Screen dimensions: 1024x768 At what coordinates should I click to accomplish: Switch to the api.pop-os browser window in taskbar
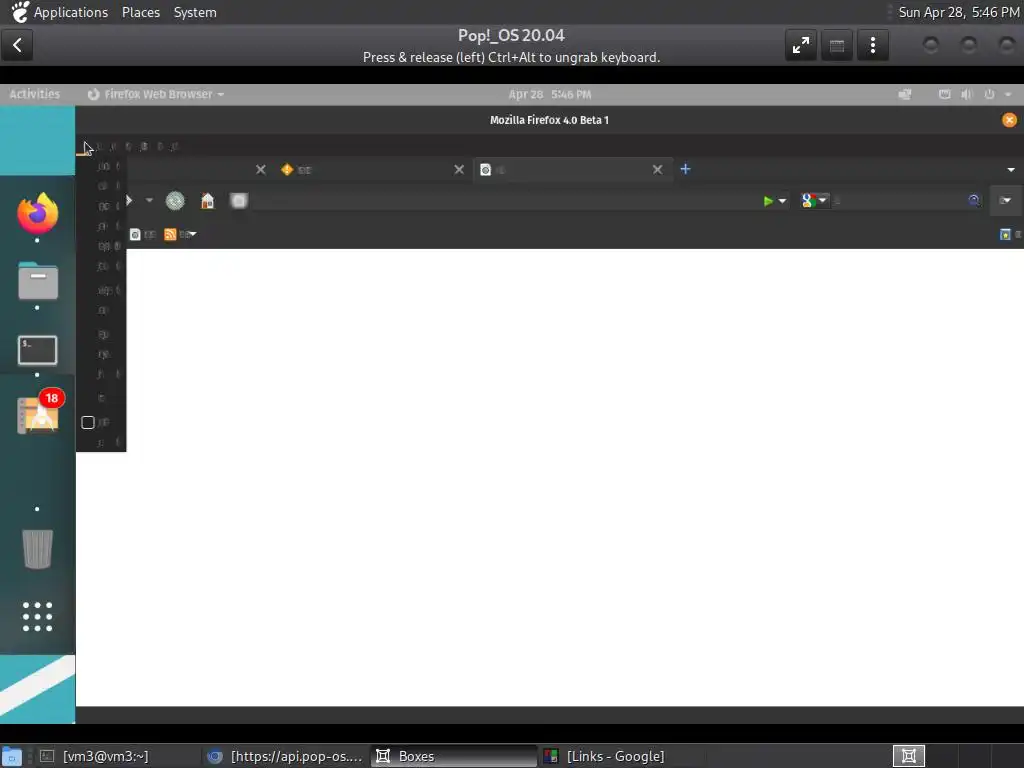click(x=285, y=756)
